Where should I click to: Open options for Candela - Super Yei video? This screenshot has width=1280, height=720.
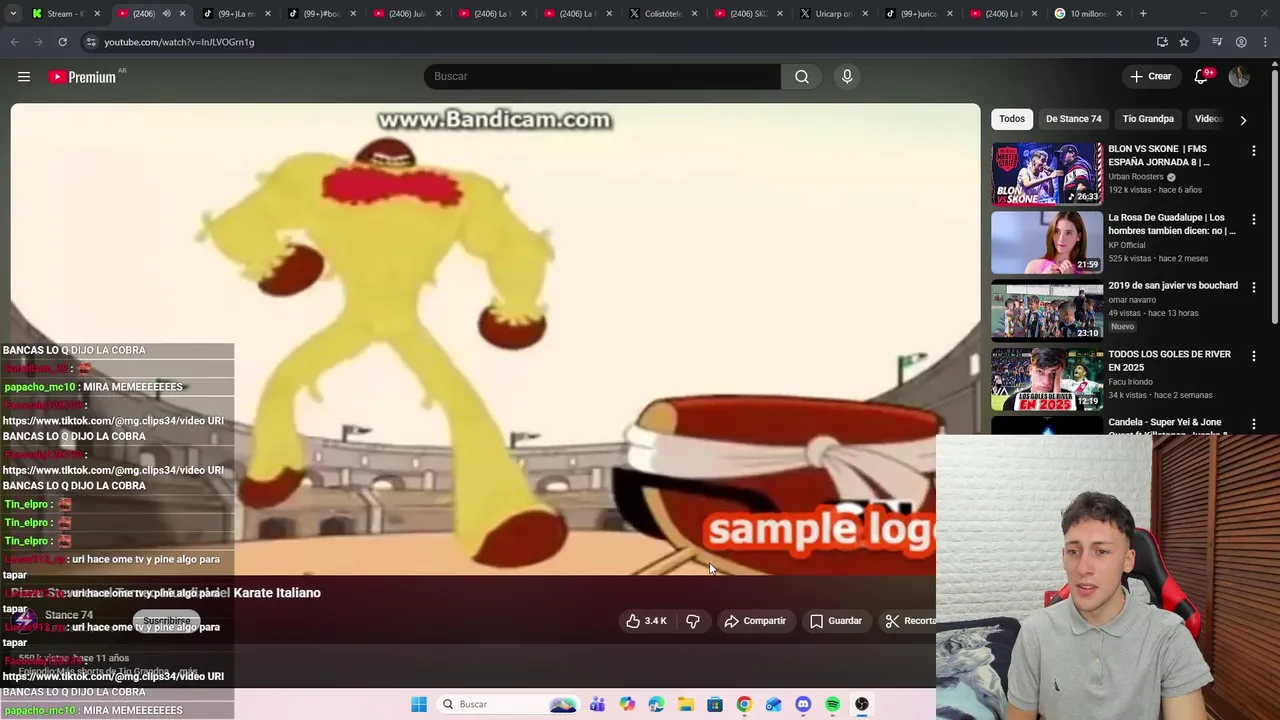(1254, 424)
